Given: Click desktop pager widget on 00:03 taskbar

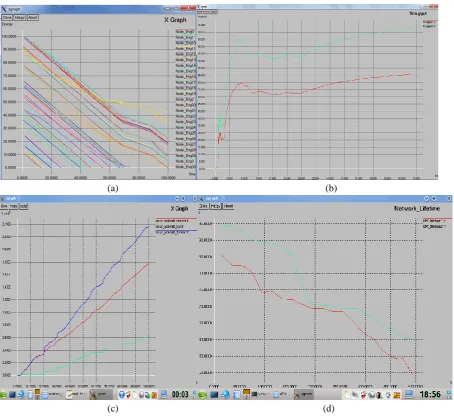Looking at the screenshot, I should [x=37, y=394].
